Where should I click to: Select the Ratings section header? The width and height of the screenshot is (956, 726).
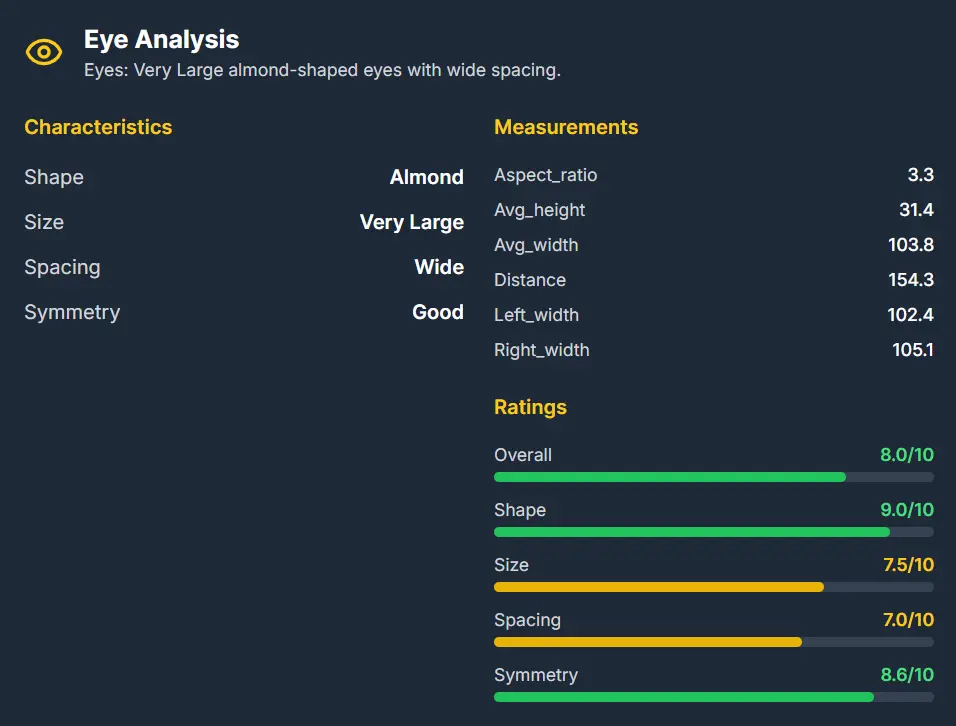(x=530, y=407)
